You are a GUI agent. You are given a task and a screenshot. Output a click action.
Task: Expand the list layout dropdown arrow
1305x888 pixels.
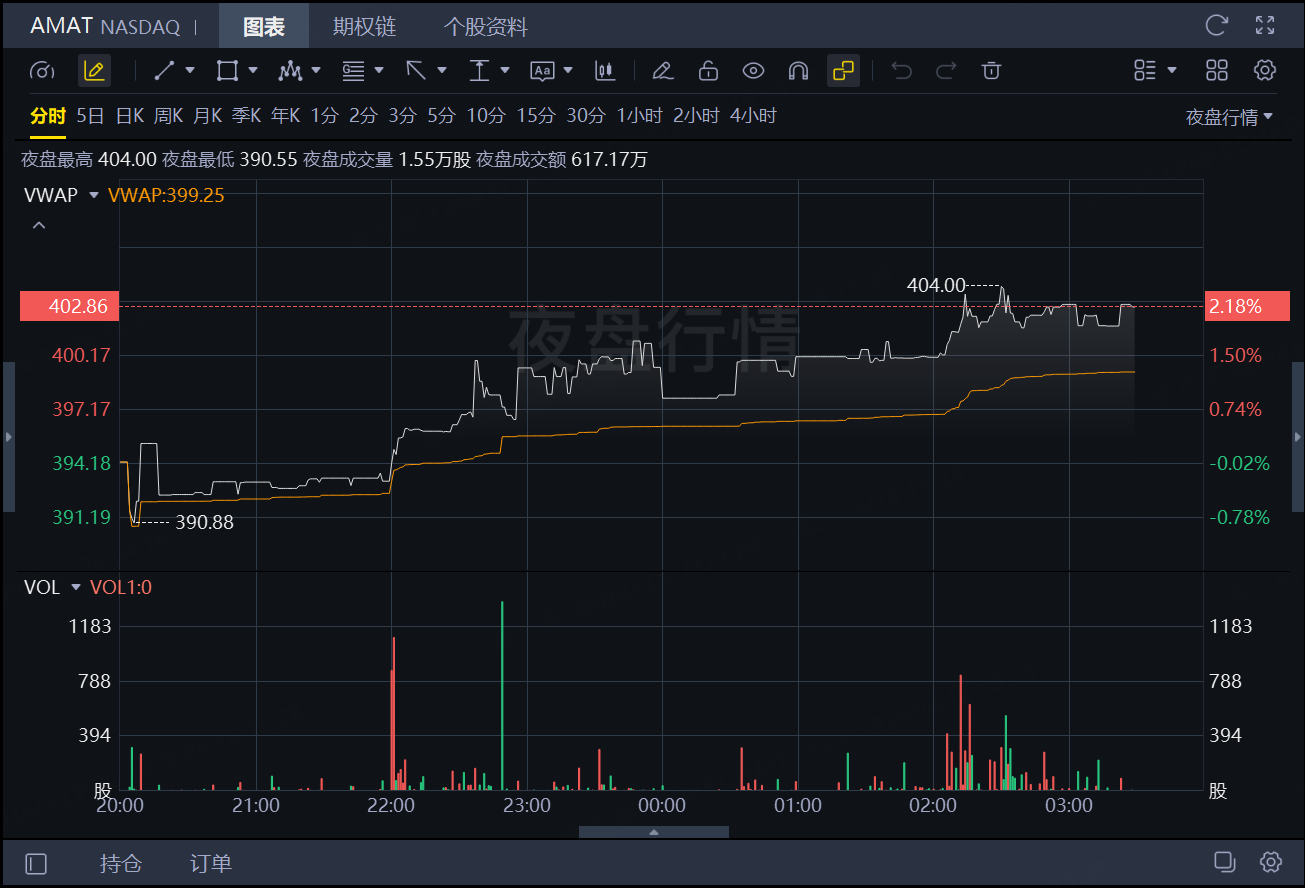click(1172, 70)
